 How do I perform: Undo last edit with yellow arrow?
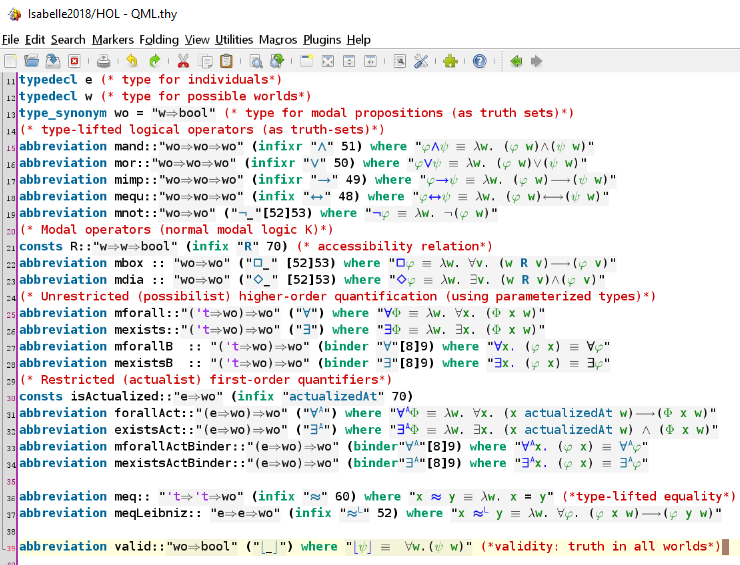pyautogui.click(x=132, y=61)
